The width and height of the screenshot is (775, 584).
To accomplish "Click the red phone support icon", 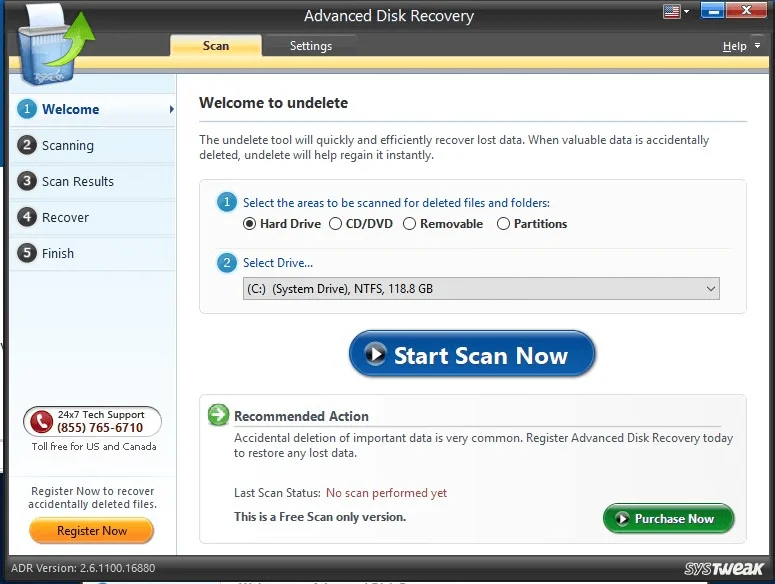I will (41, 421).
